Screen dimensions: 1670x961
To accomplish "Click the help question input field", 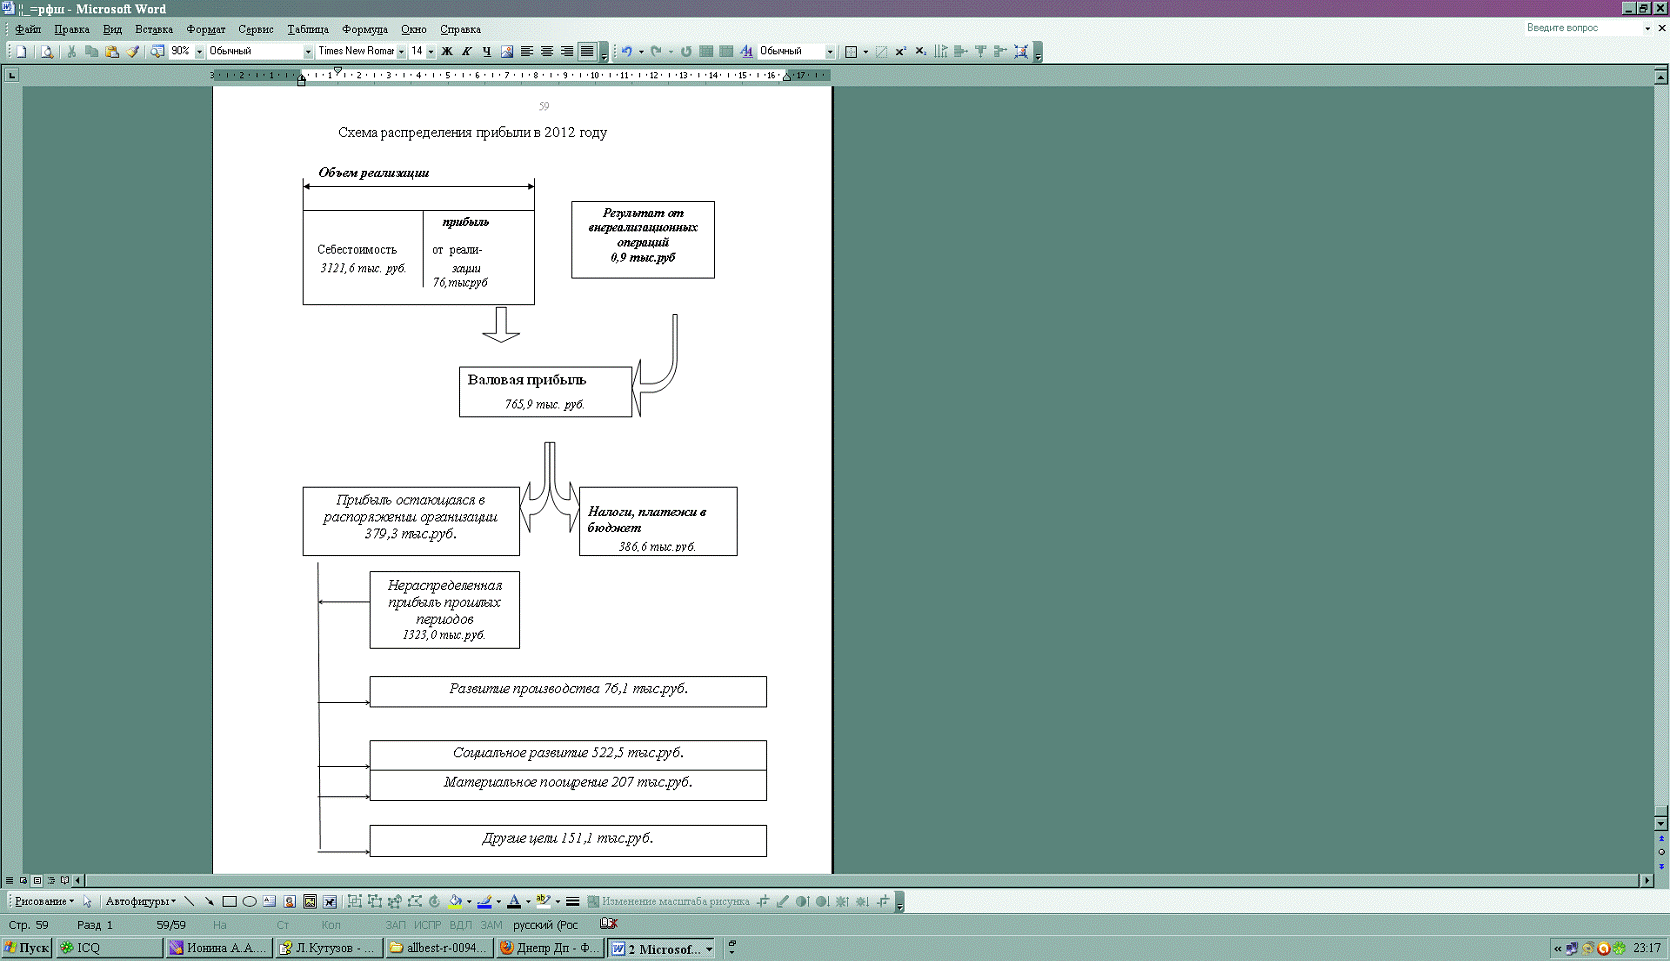I will point(1583,28).
